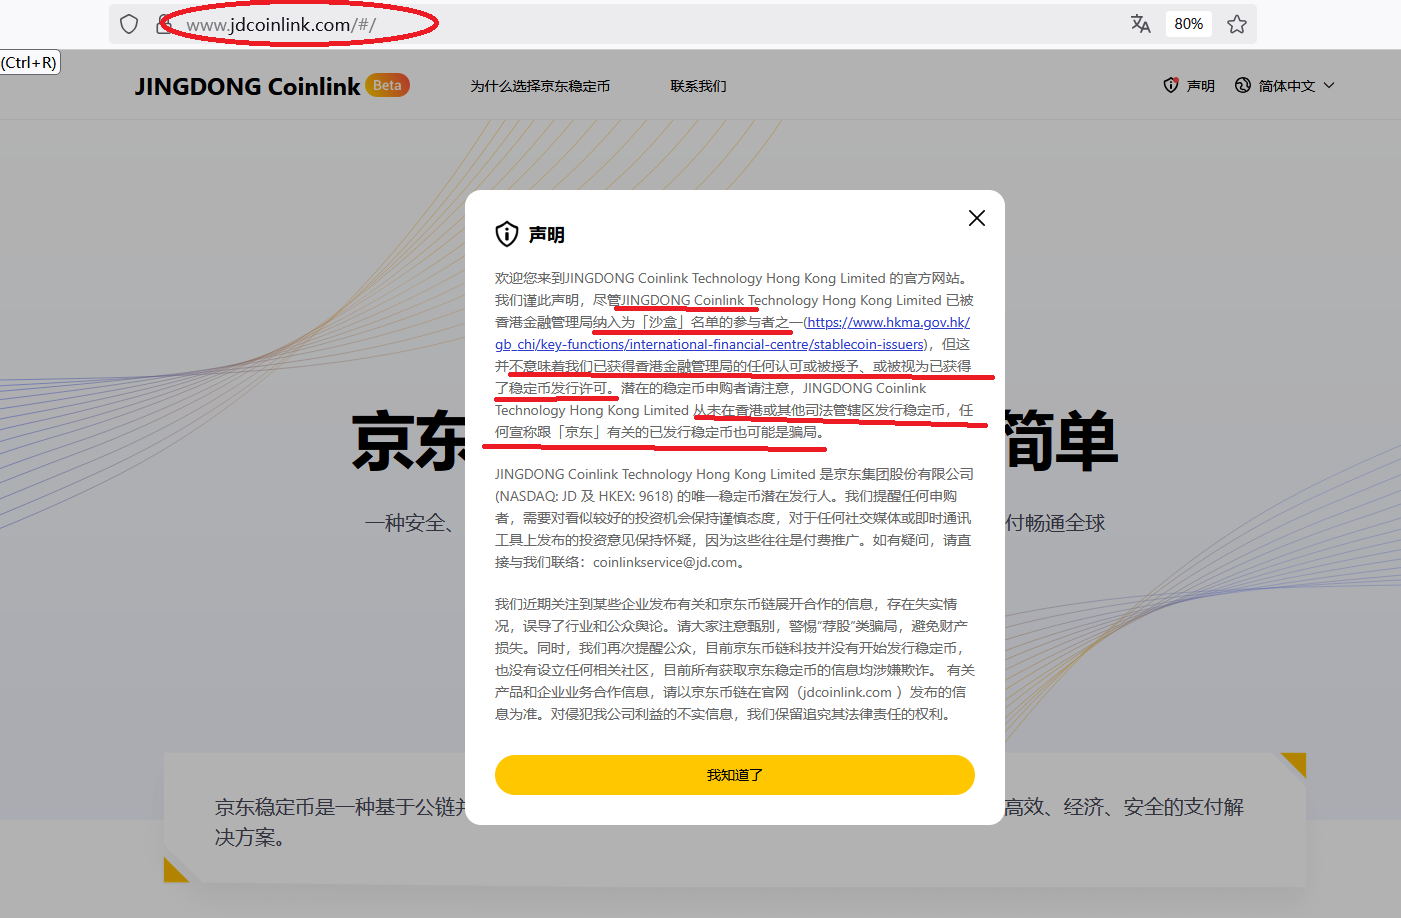Click the shield icon beside 声明 in header
Screen dimensions: 1401x918
point(1171,86)
